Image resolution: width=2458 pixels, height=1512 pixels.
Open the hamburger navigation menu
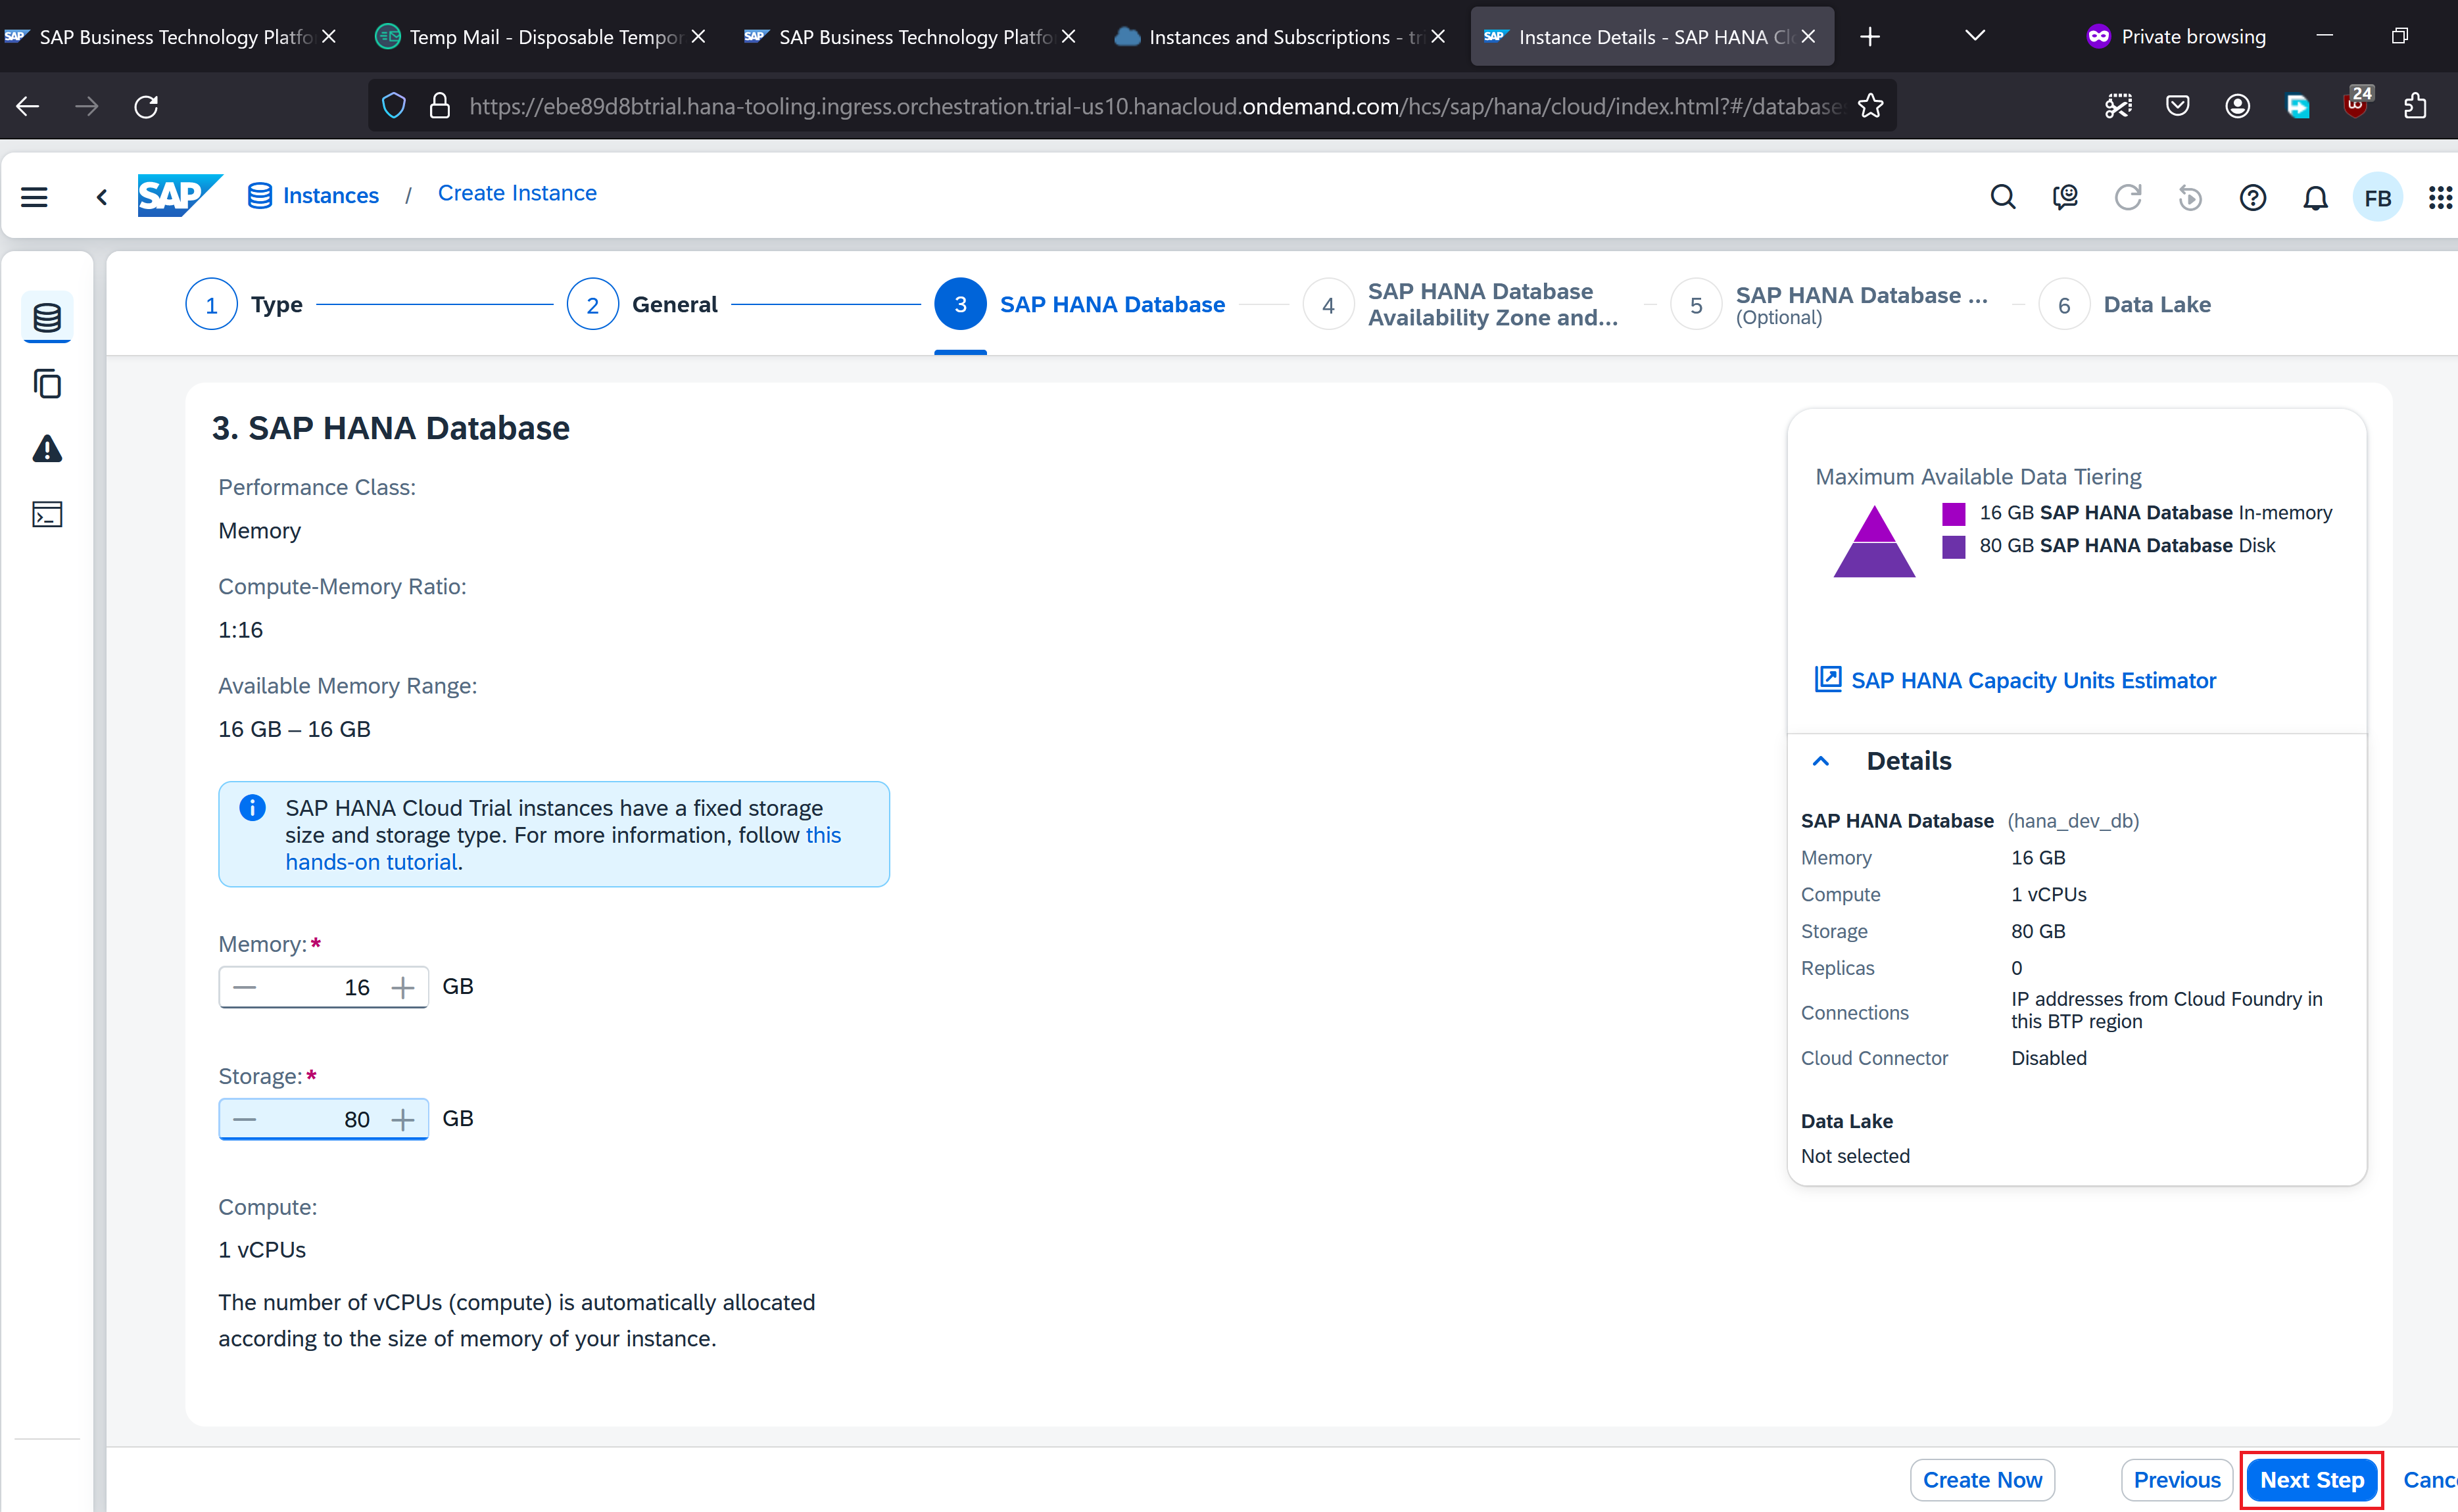tap(34, 197)
